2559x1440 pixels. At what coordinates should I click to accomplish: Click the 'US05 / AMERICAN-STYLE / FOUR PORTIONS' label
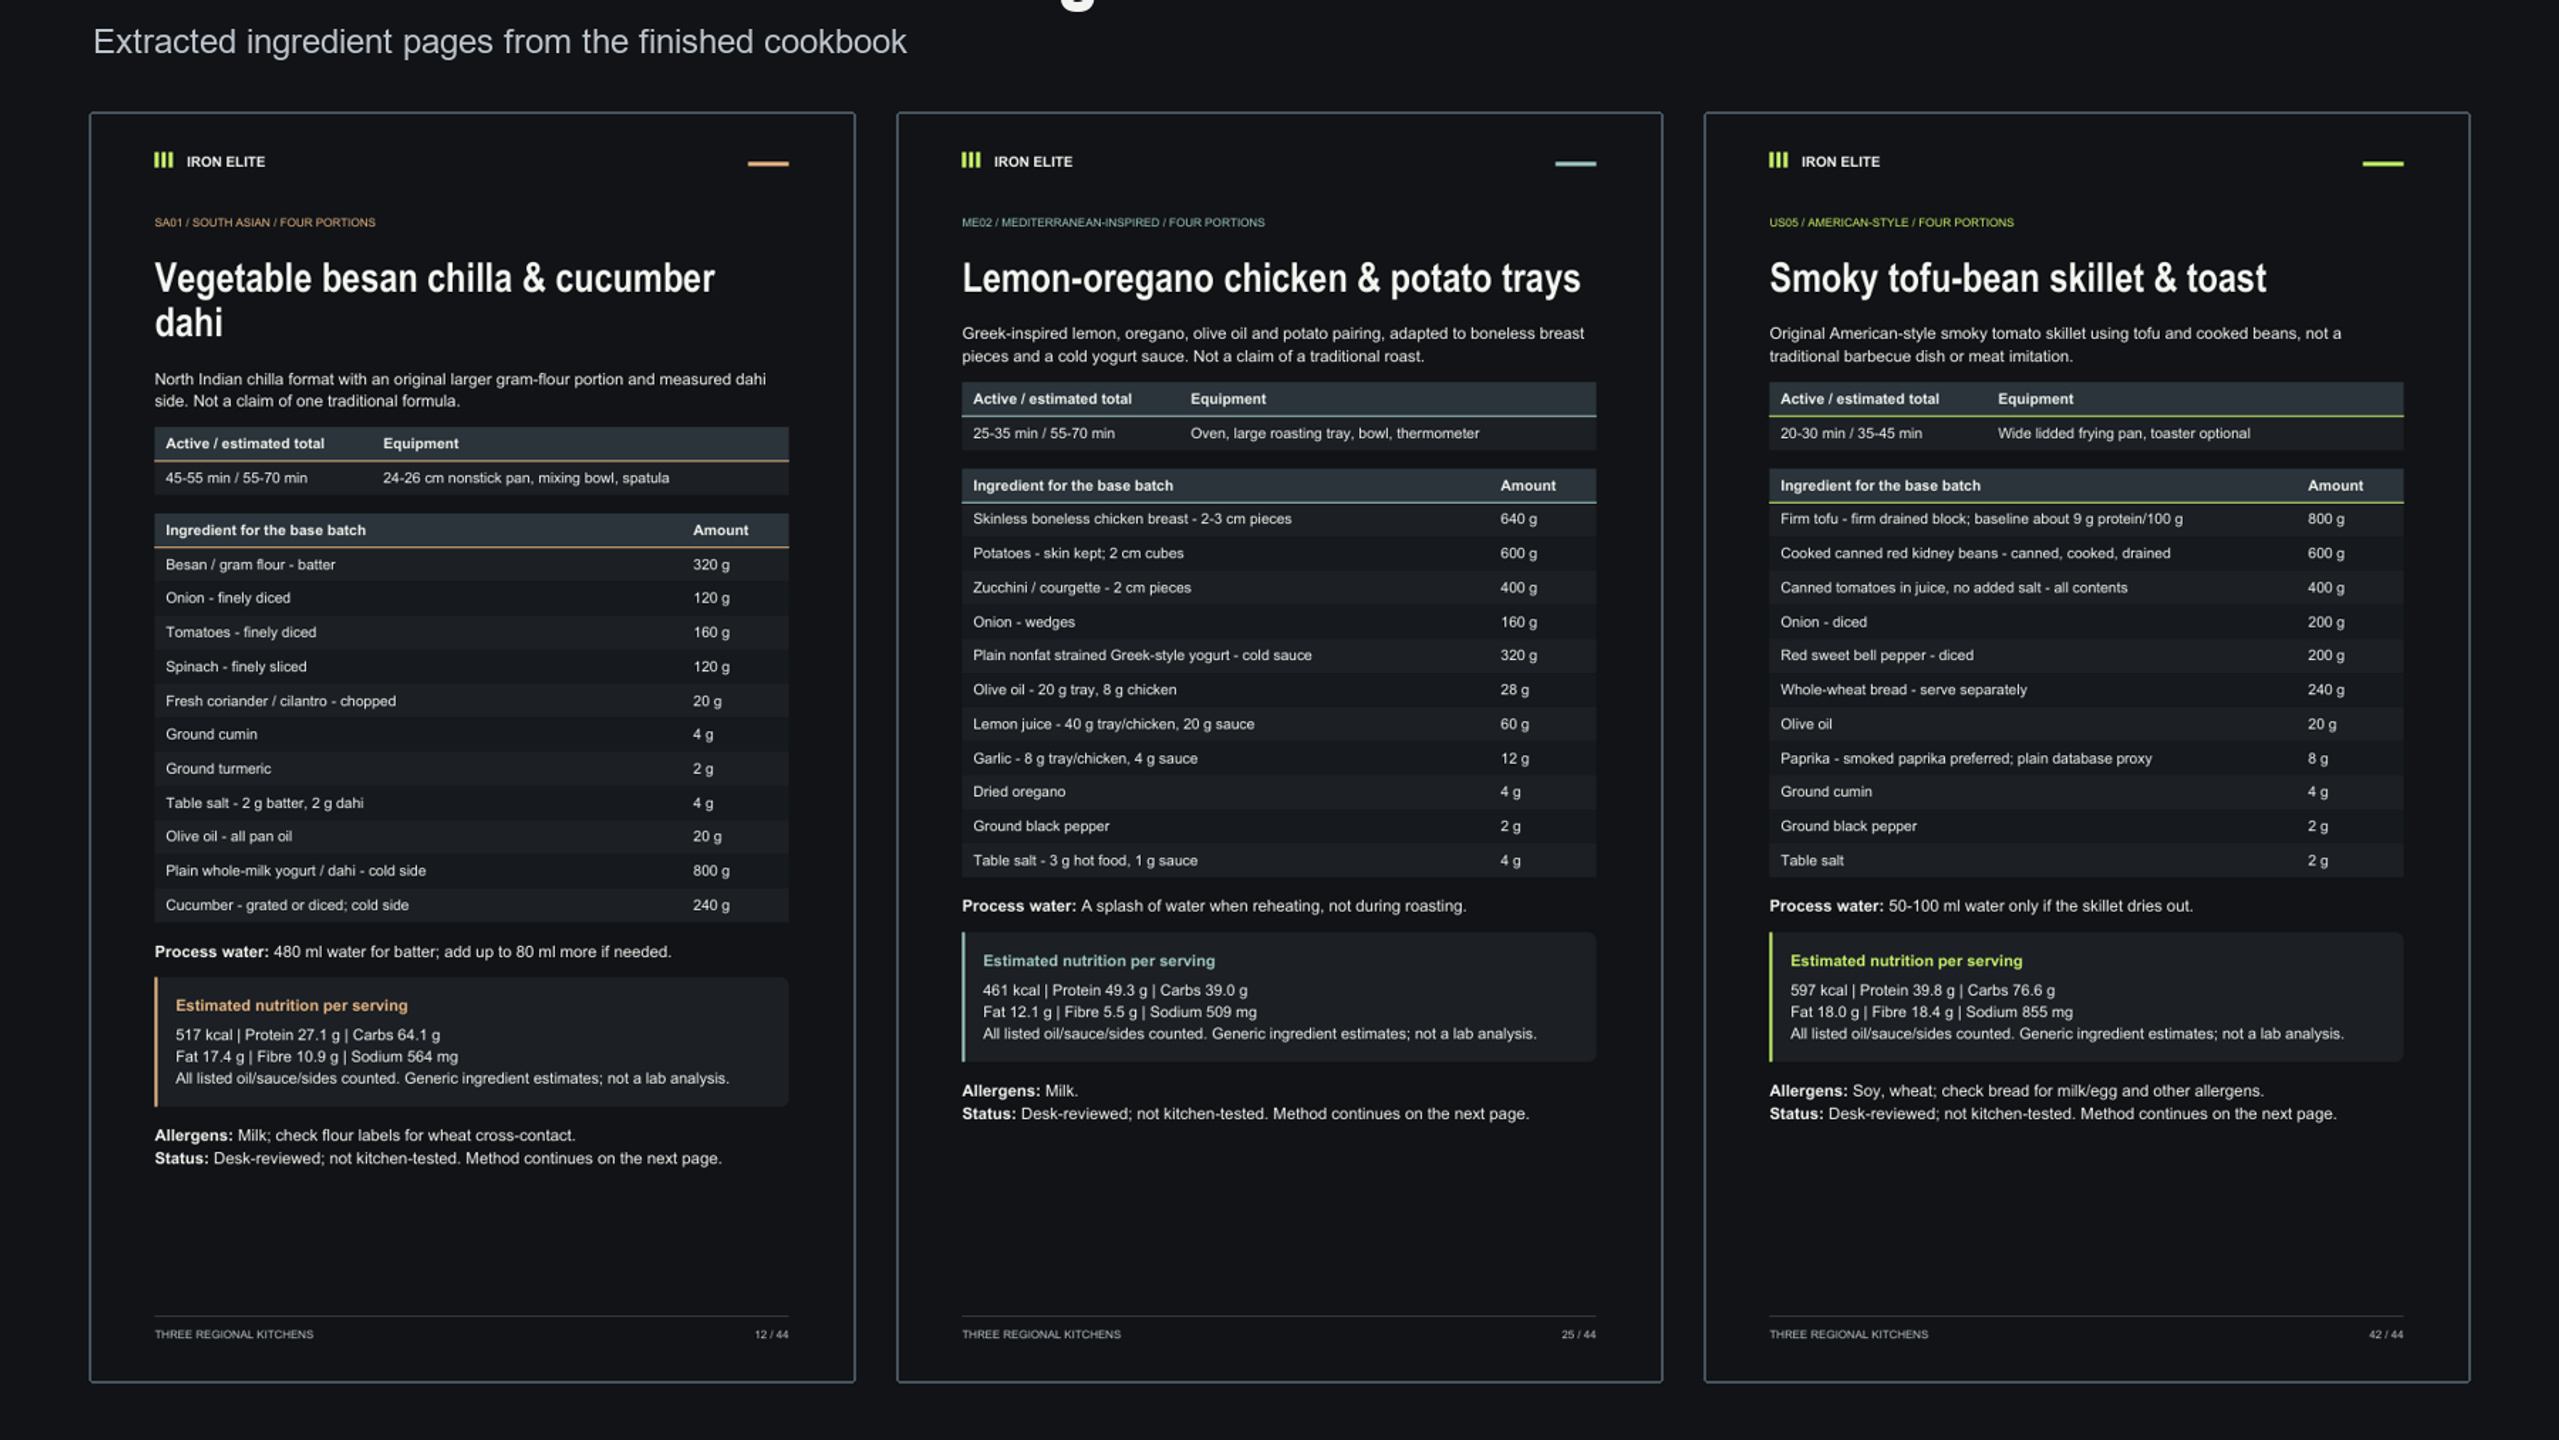[1891, 222]
